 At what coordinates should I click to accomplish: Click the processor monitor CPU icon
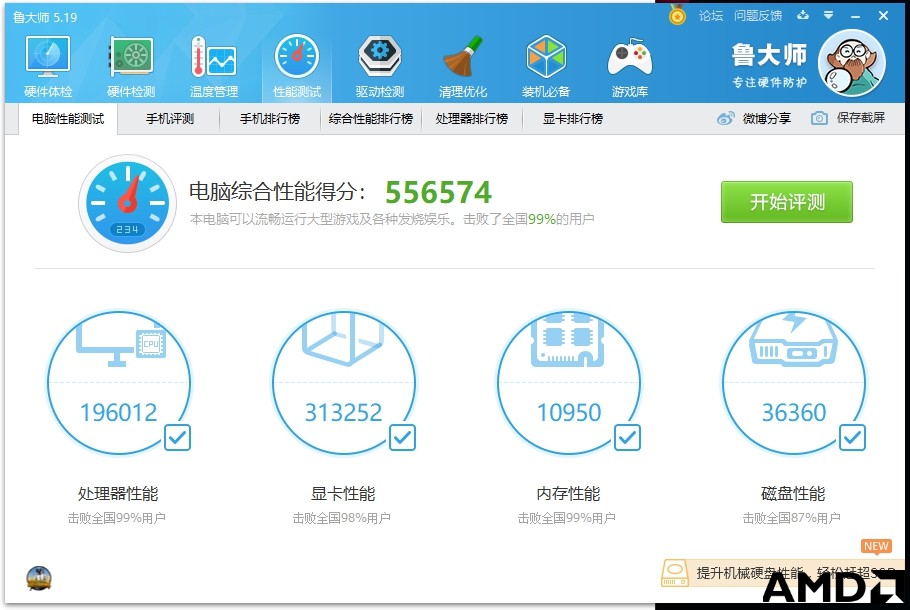(121, 345)
